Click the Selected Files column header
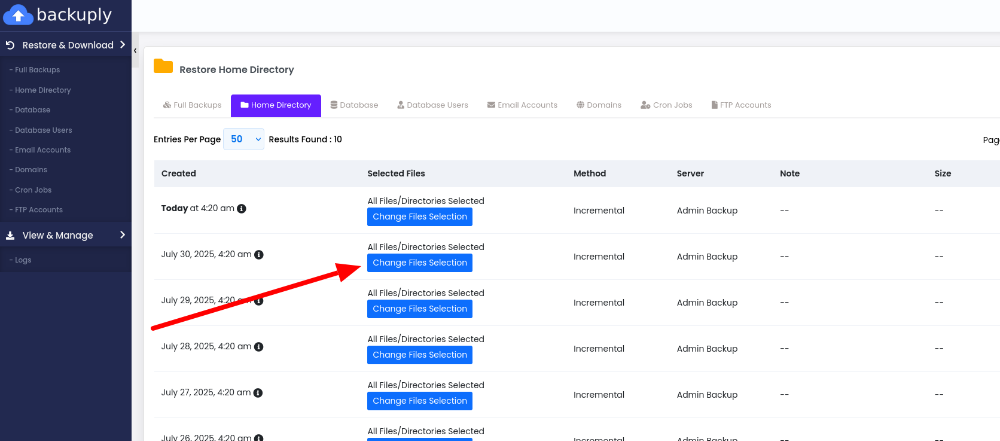This screenshot has width=1000, height=441. click(x=396, y=174)
